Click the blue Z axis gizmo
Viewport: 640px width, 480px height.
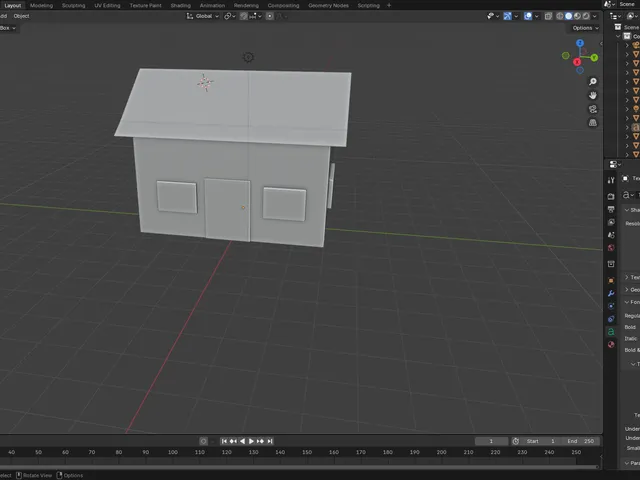[x=580, y=43]
